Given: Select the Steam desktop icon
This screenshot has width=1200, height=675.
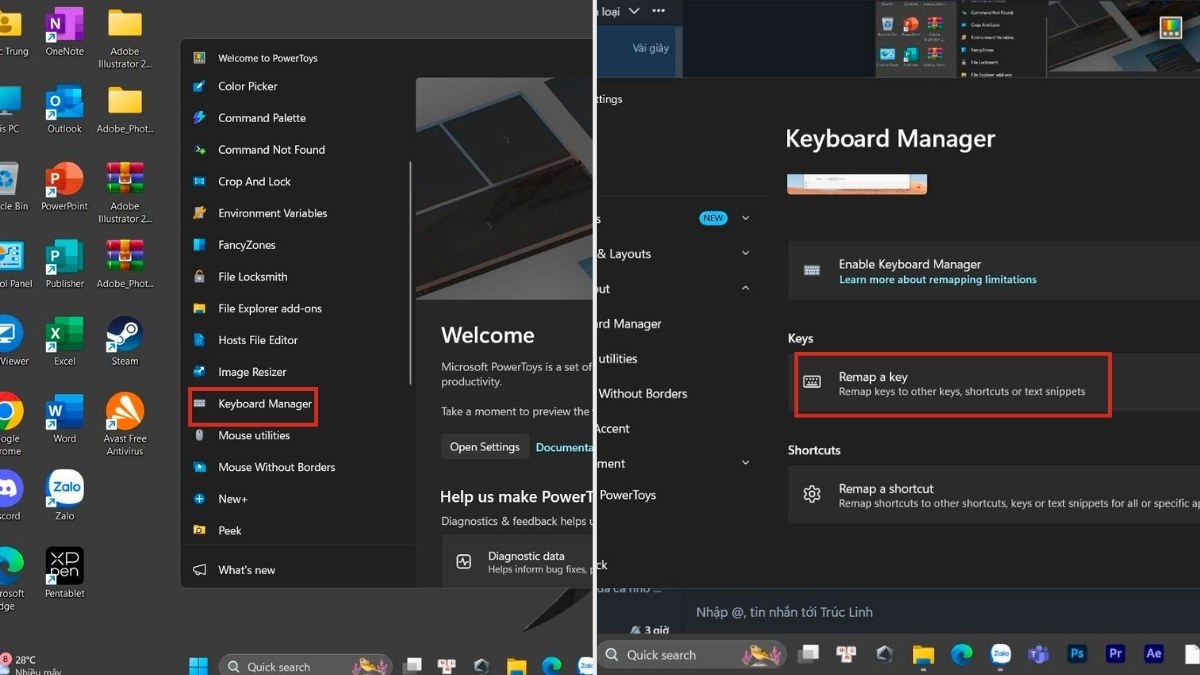Looking at the screenshot, I should point(125,341).
